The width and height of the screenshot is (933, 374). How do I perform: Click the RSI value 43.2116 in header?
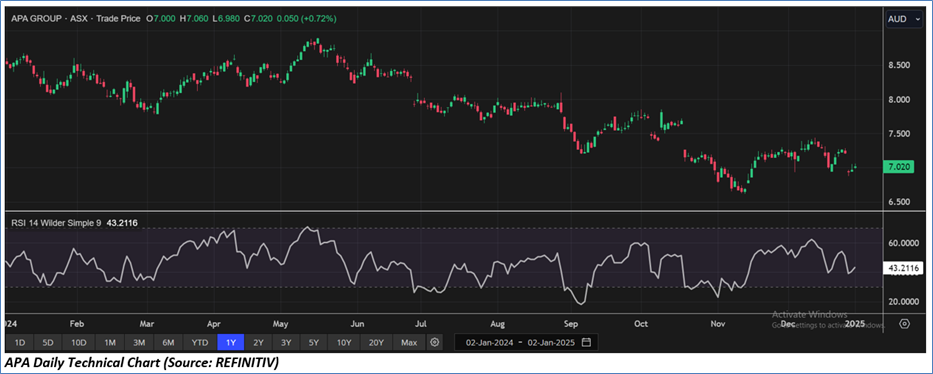pyautogui.click(x=121, y=223)
